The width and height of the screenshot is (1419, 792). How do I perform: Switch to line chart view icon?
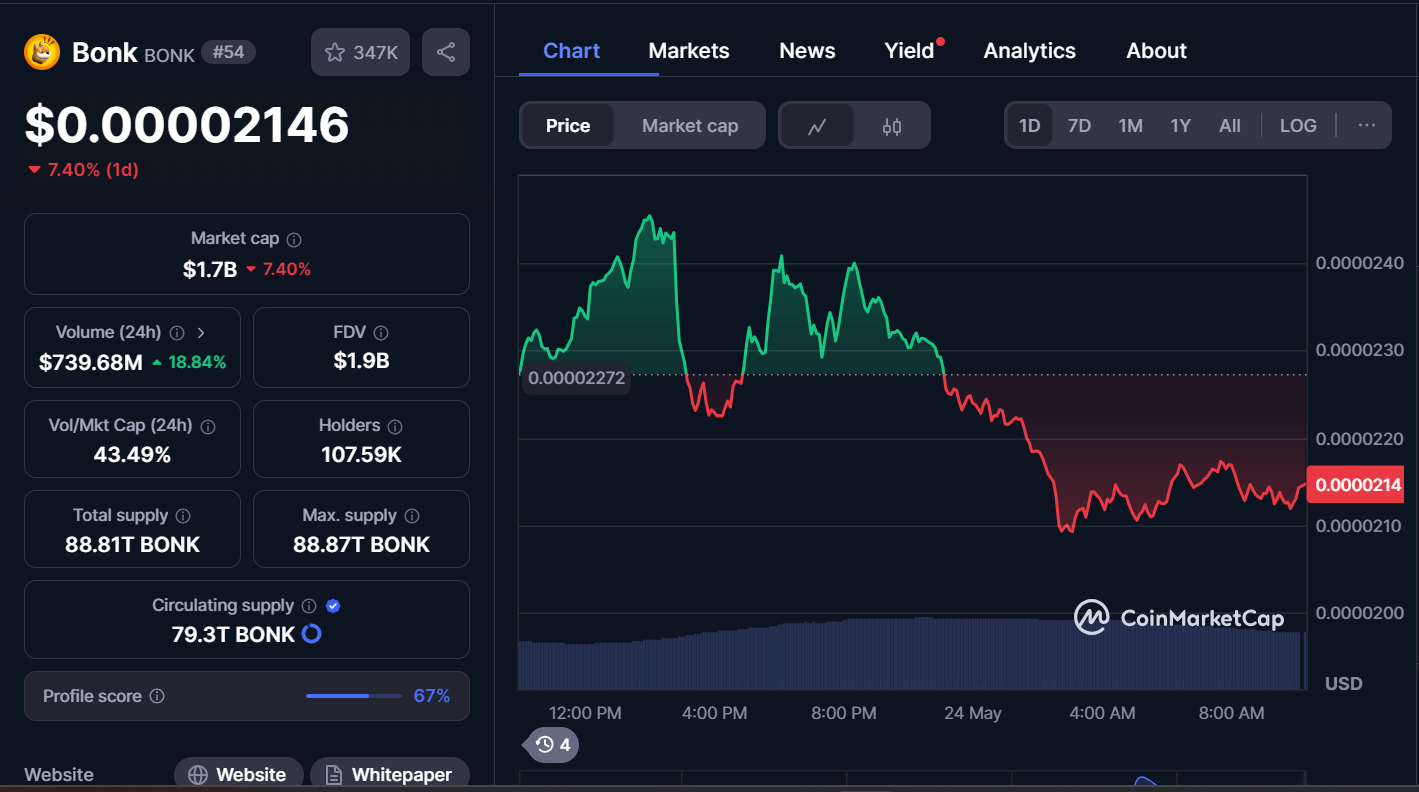[x=817, y=126]
